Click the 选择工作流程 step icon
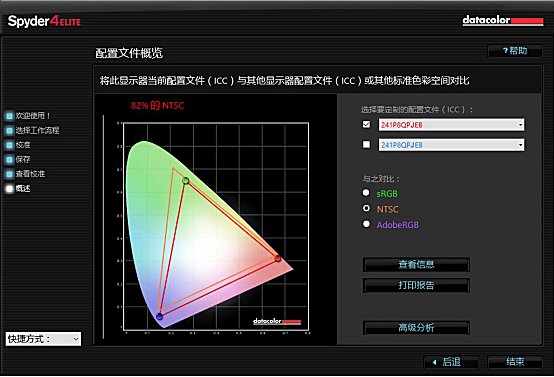Image resolution: width=554 pixels, height=377 pixels. tap(10, 130)
